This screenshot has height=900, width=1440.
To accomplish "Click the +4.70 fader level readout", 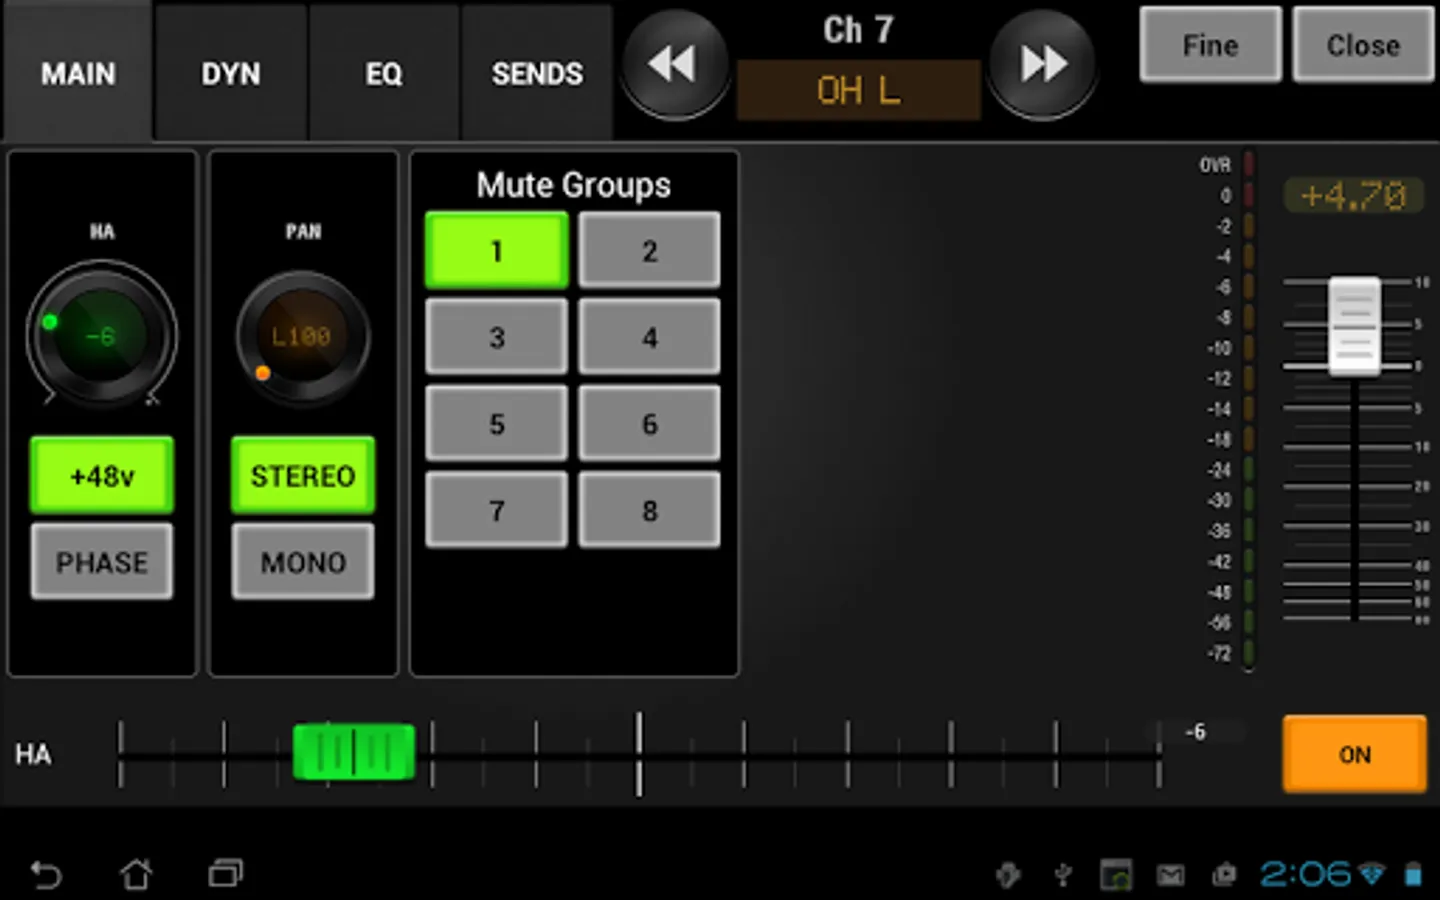I will [x=1354, y=195].
